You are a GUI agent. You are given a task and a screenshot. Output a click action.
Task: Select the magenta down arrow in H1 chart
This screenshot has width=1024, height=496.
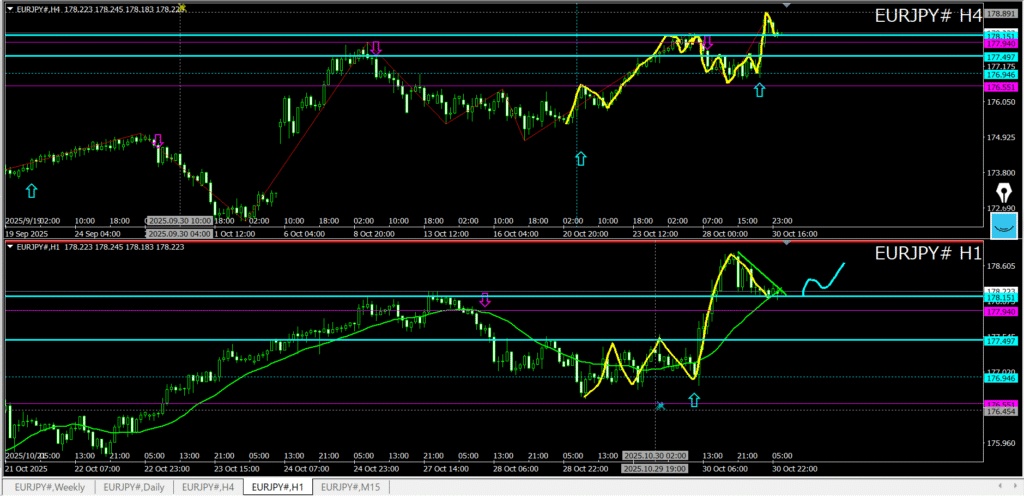pos(485,300)
